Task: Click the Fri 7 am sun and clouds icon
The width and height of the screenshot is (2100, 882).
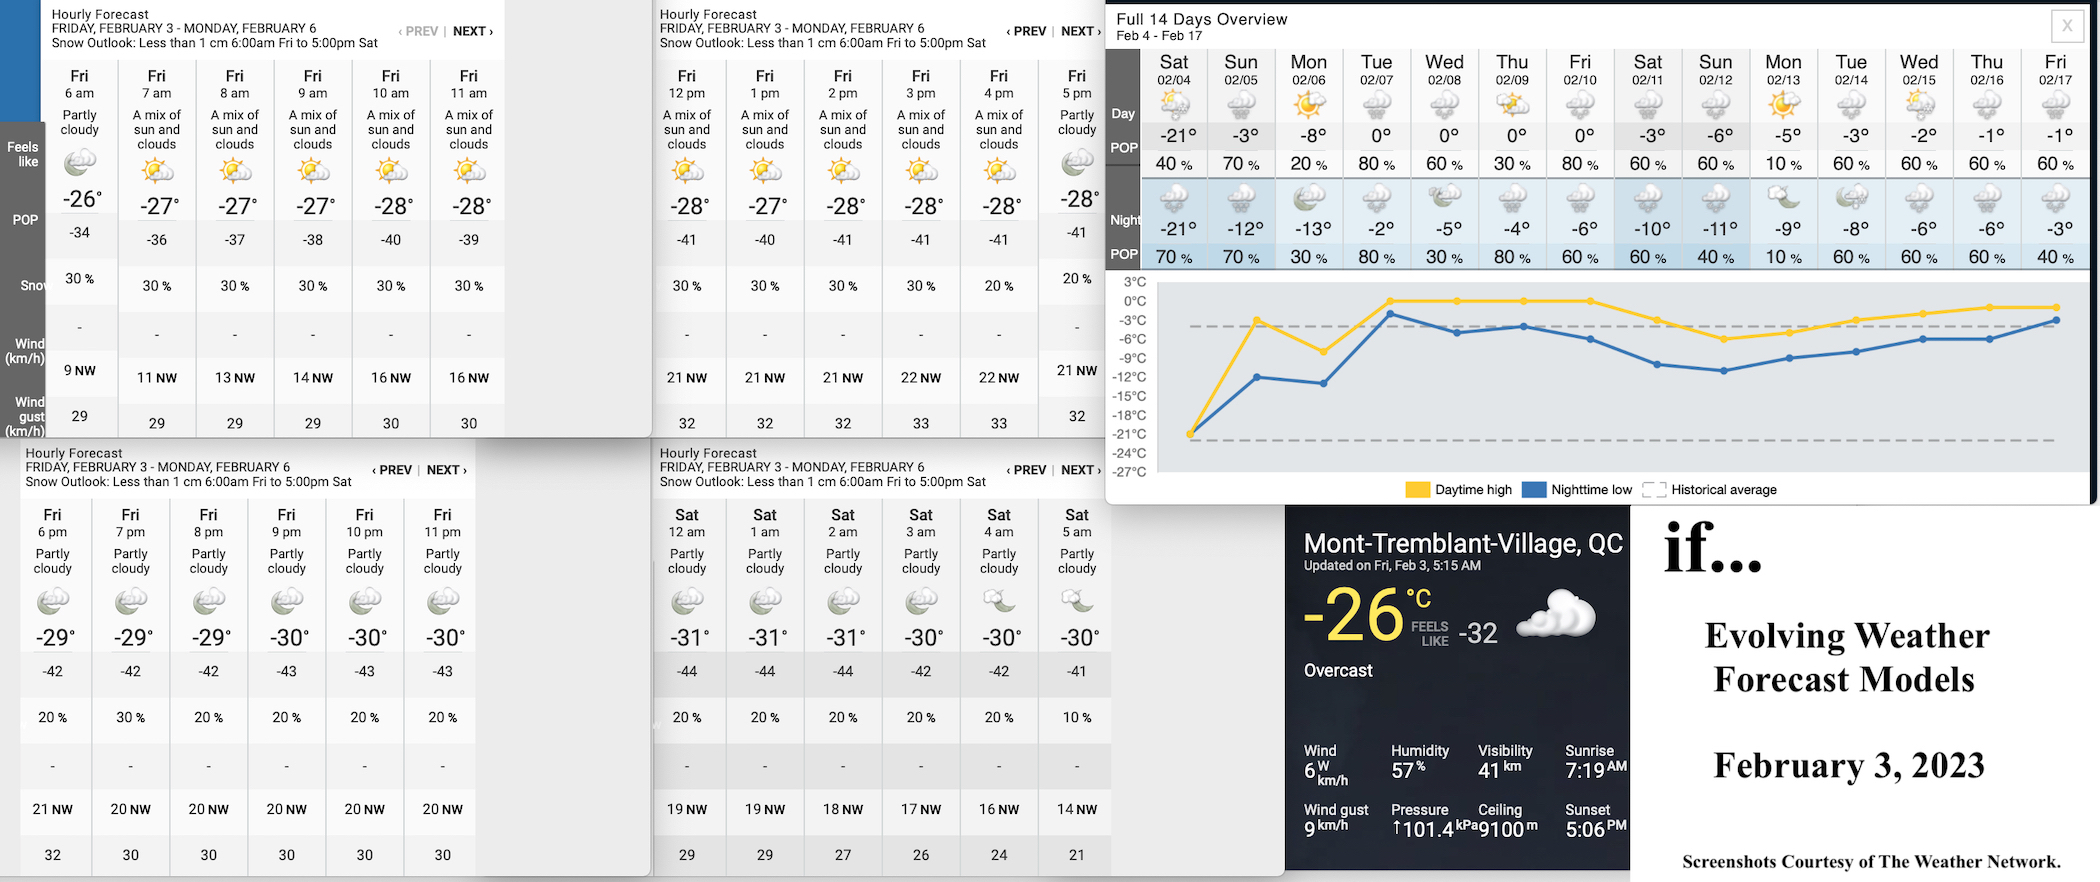Action: point(157,170)
